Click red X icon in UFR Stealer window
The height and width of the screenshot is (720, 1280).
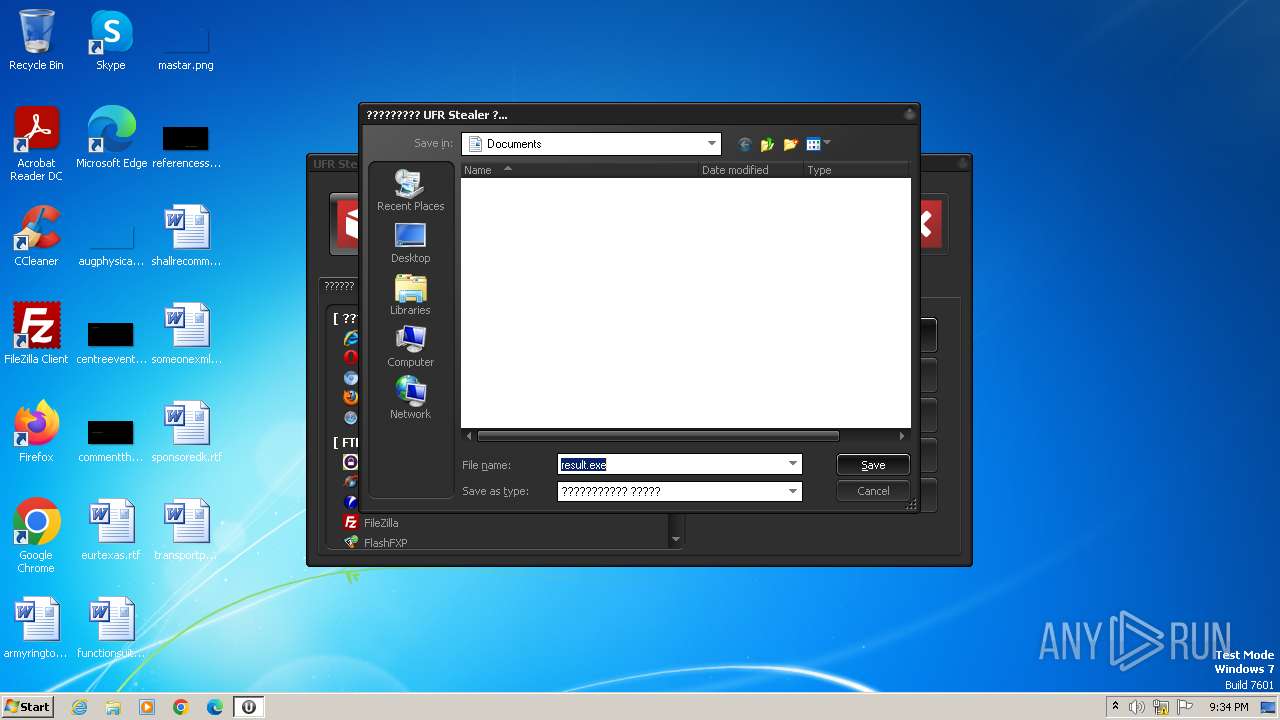click(x=928, y=225)
